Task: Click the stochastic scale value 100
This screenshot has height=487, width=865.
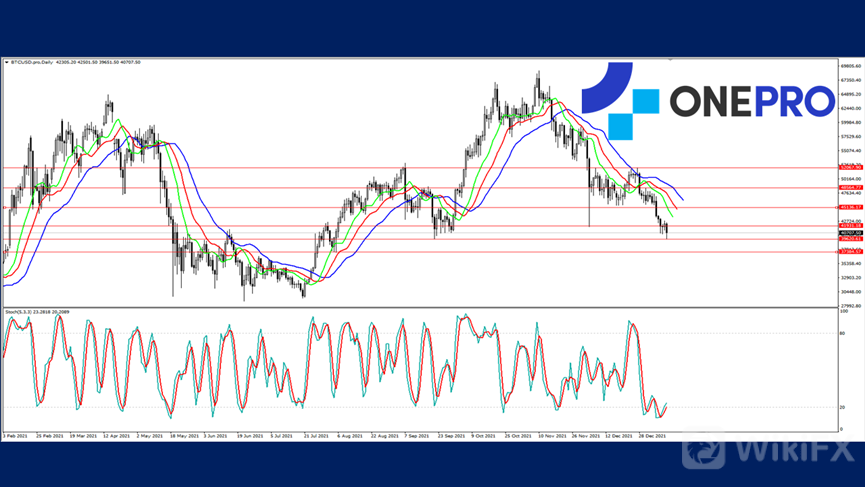Action: coord(843,312)
